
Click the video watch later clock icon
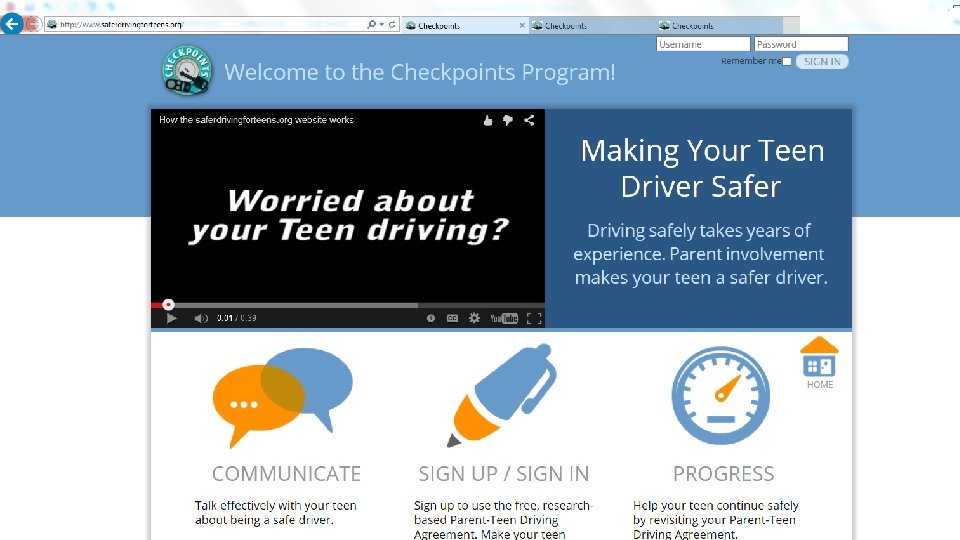point(431,318)
